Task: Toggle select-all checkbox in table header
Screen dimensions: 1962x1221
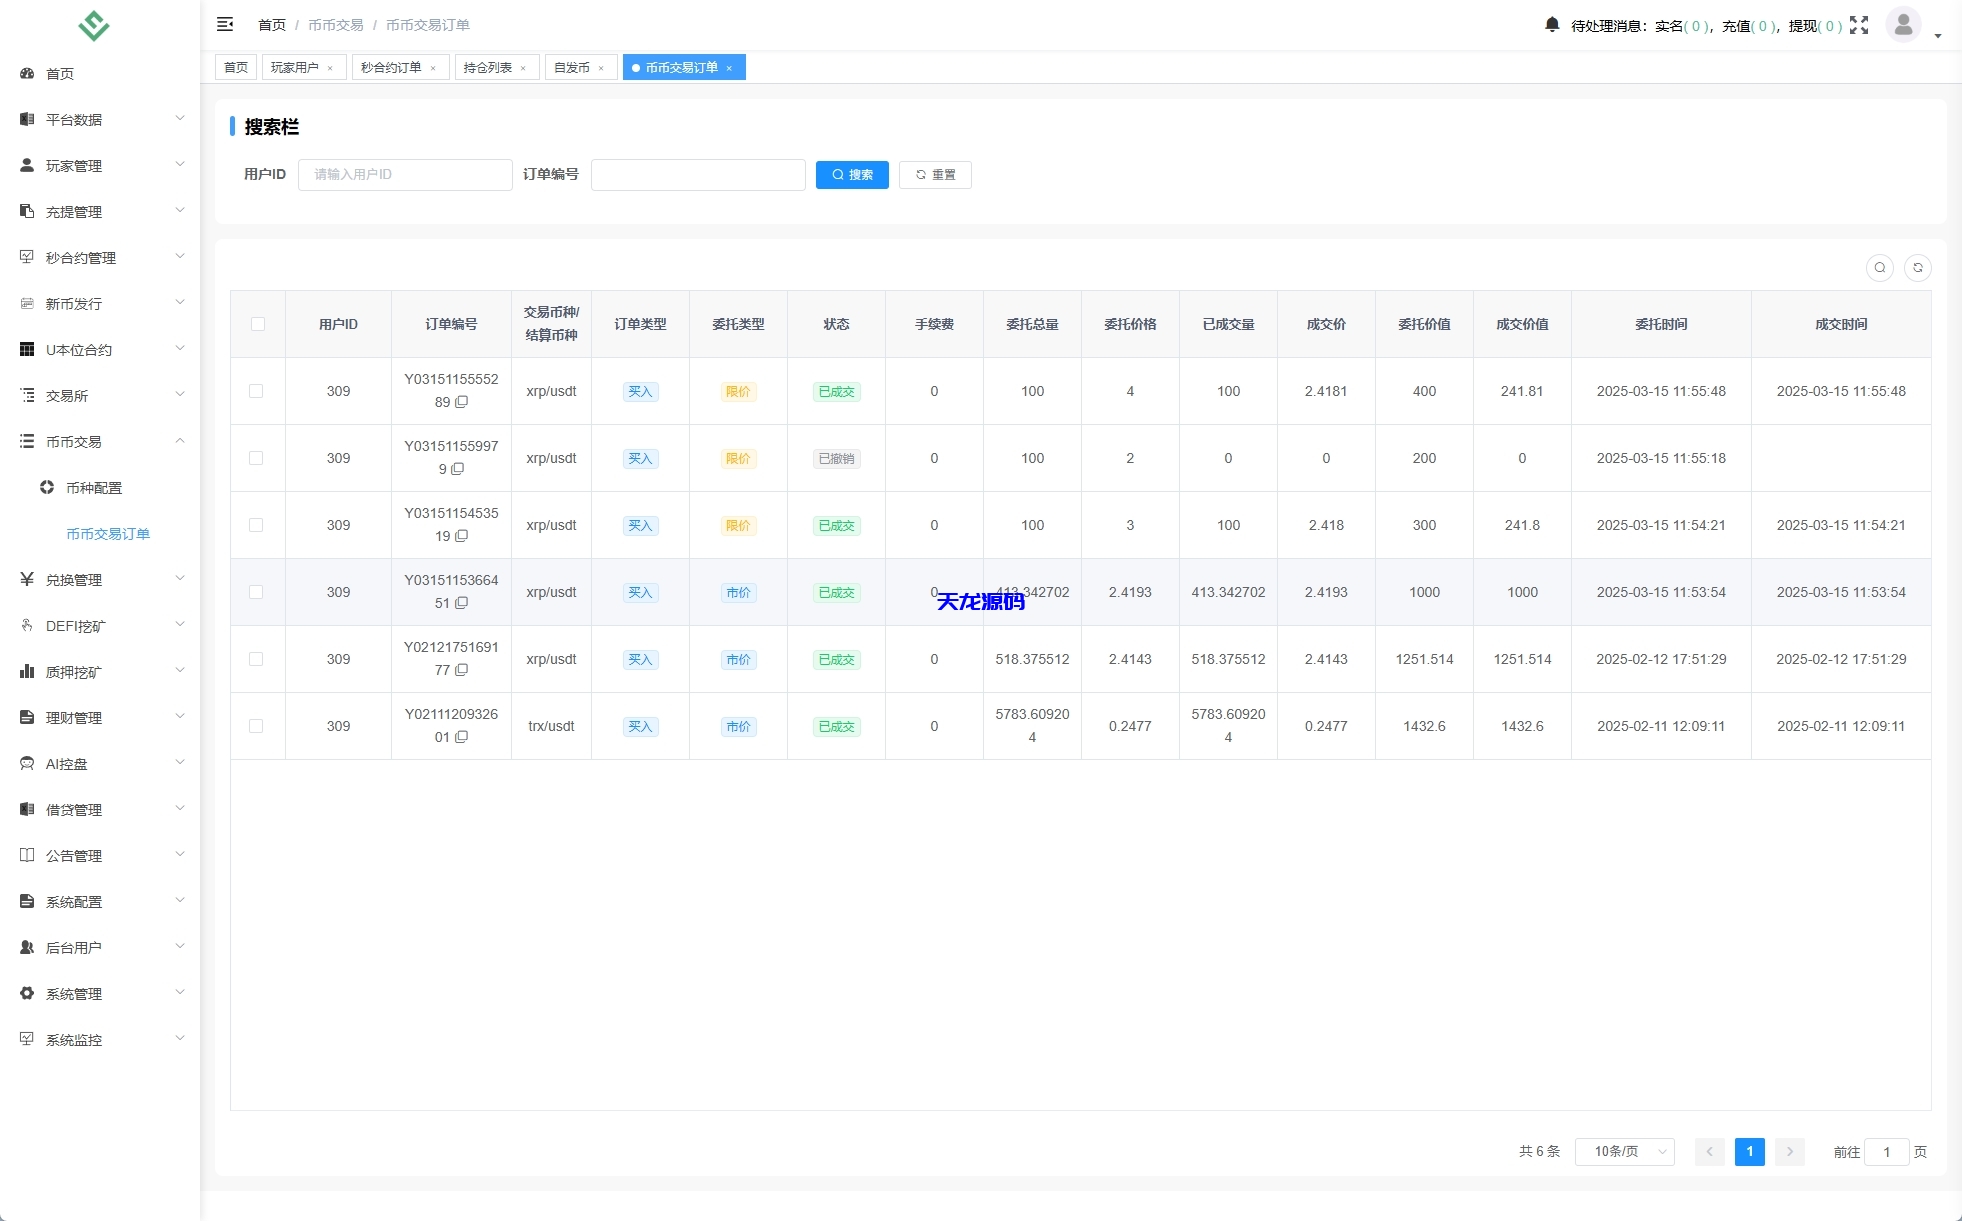Action: click(258, 324)
